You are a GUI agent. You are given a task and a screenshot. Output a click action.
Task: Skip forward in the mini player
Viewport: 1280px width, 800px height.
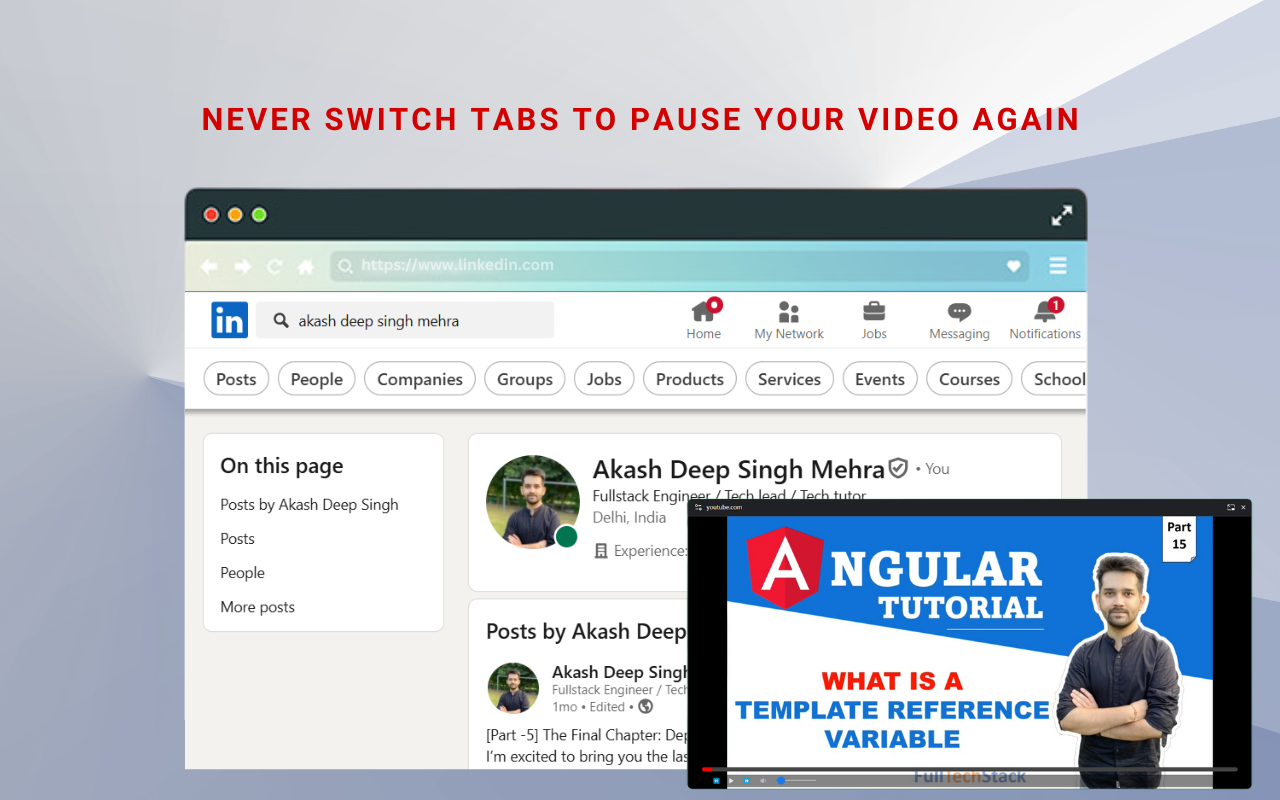[746, 781]
